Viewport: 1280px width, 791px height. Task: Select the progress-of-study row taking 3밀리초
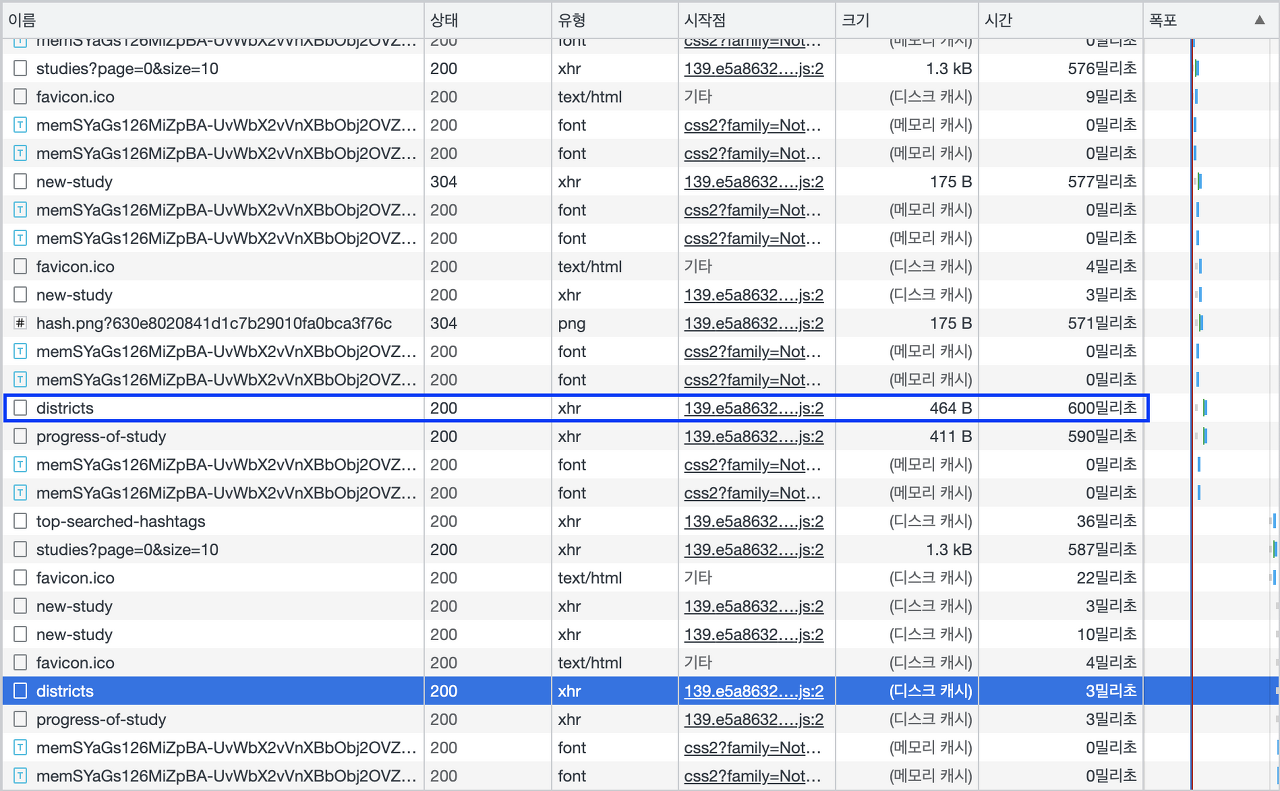coord(101,720)
